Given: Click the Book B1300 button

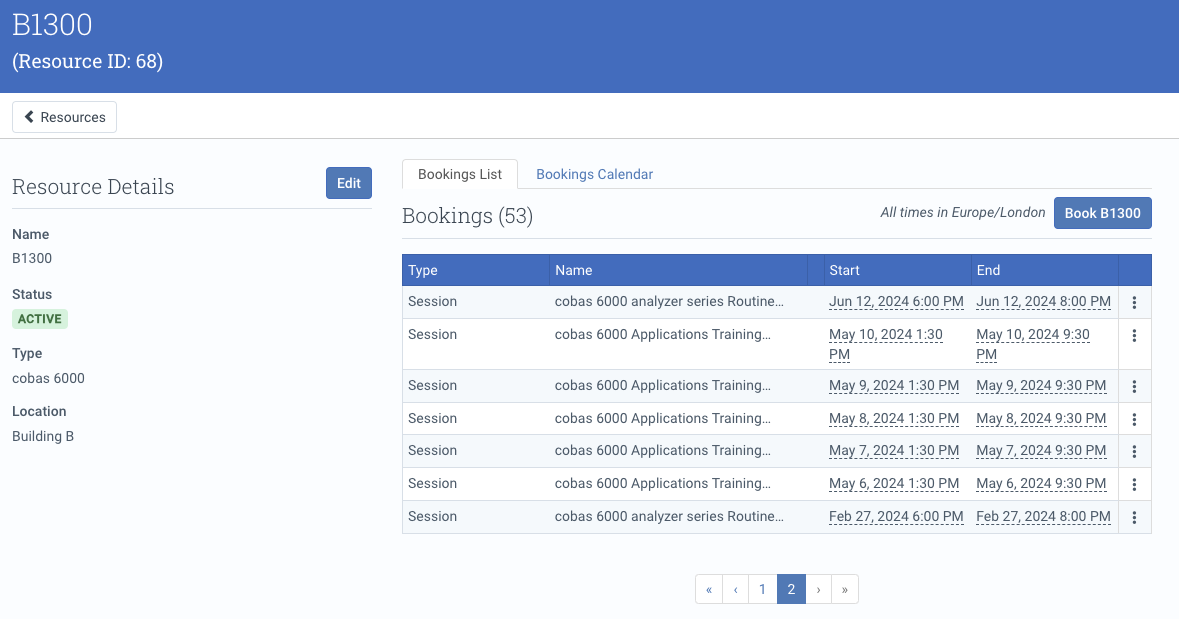Looking at the screenshot, I should coord(1102,213).
